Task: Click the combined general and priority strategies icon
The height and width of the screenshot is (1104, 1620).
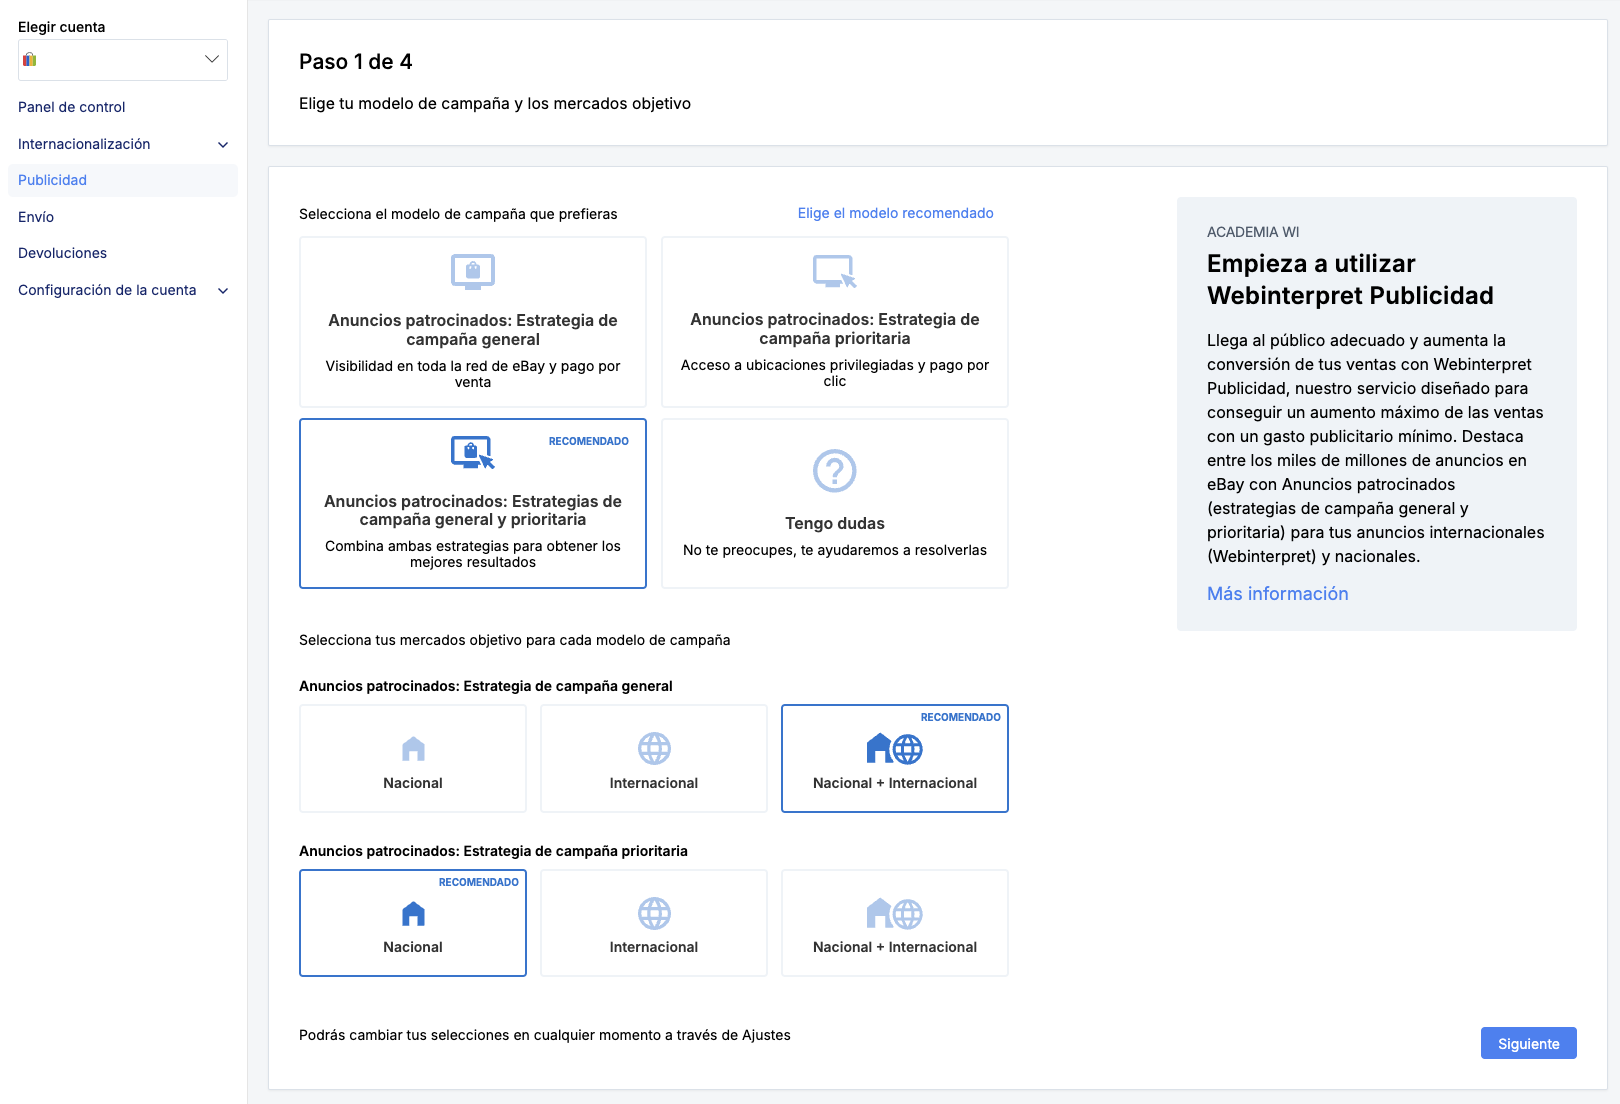Action: tap(473, 452)
